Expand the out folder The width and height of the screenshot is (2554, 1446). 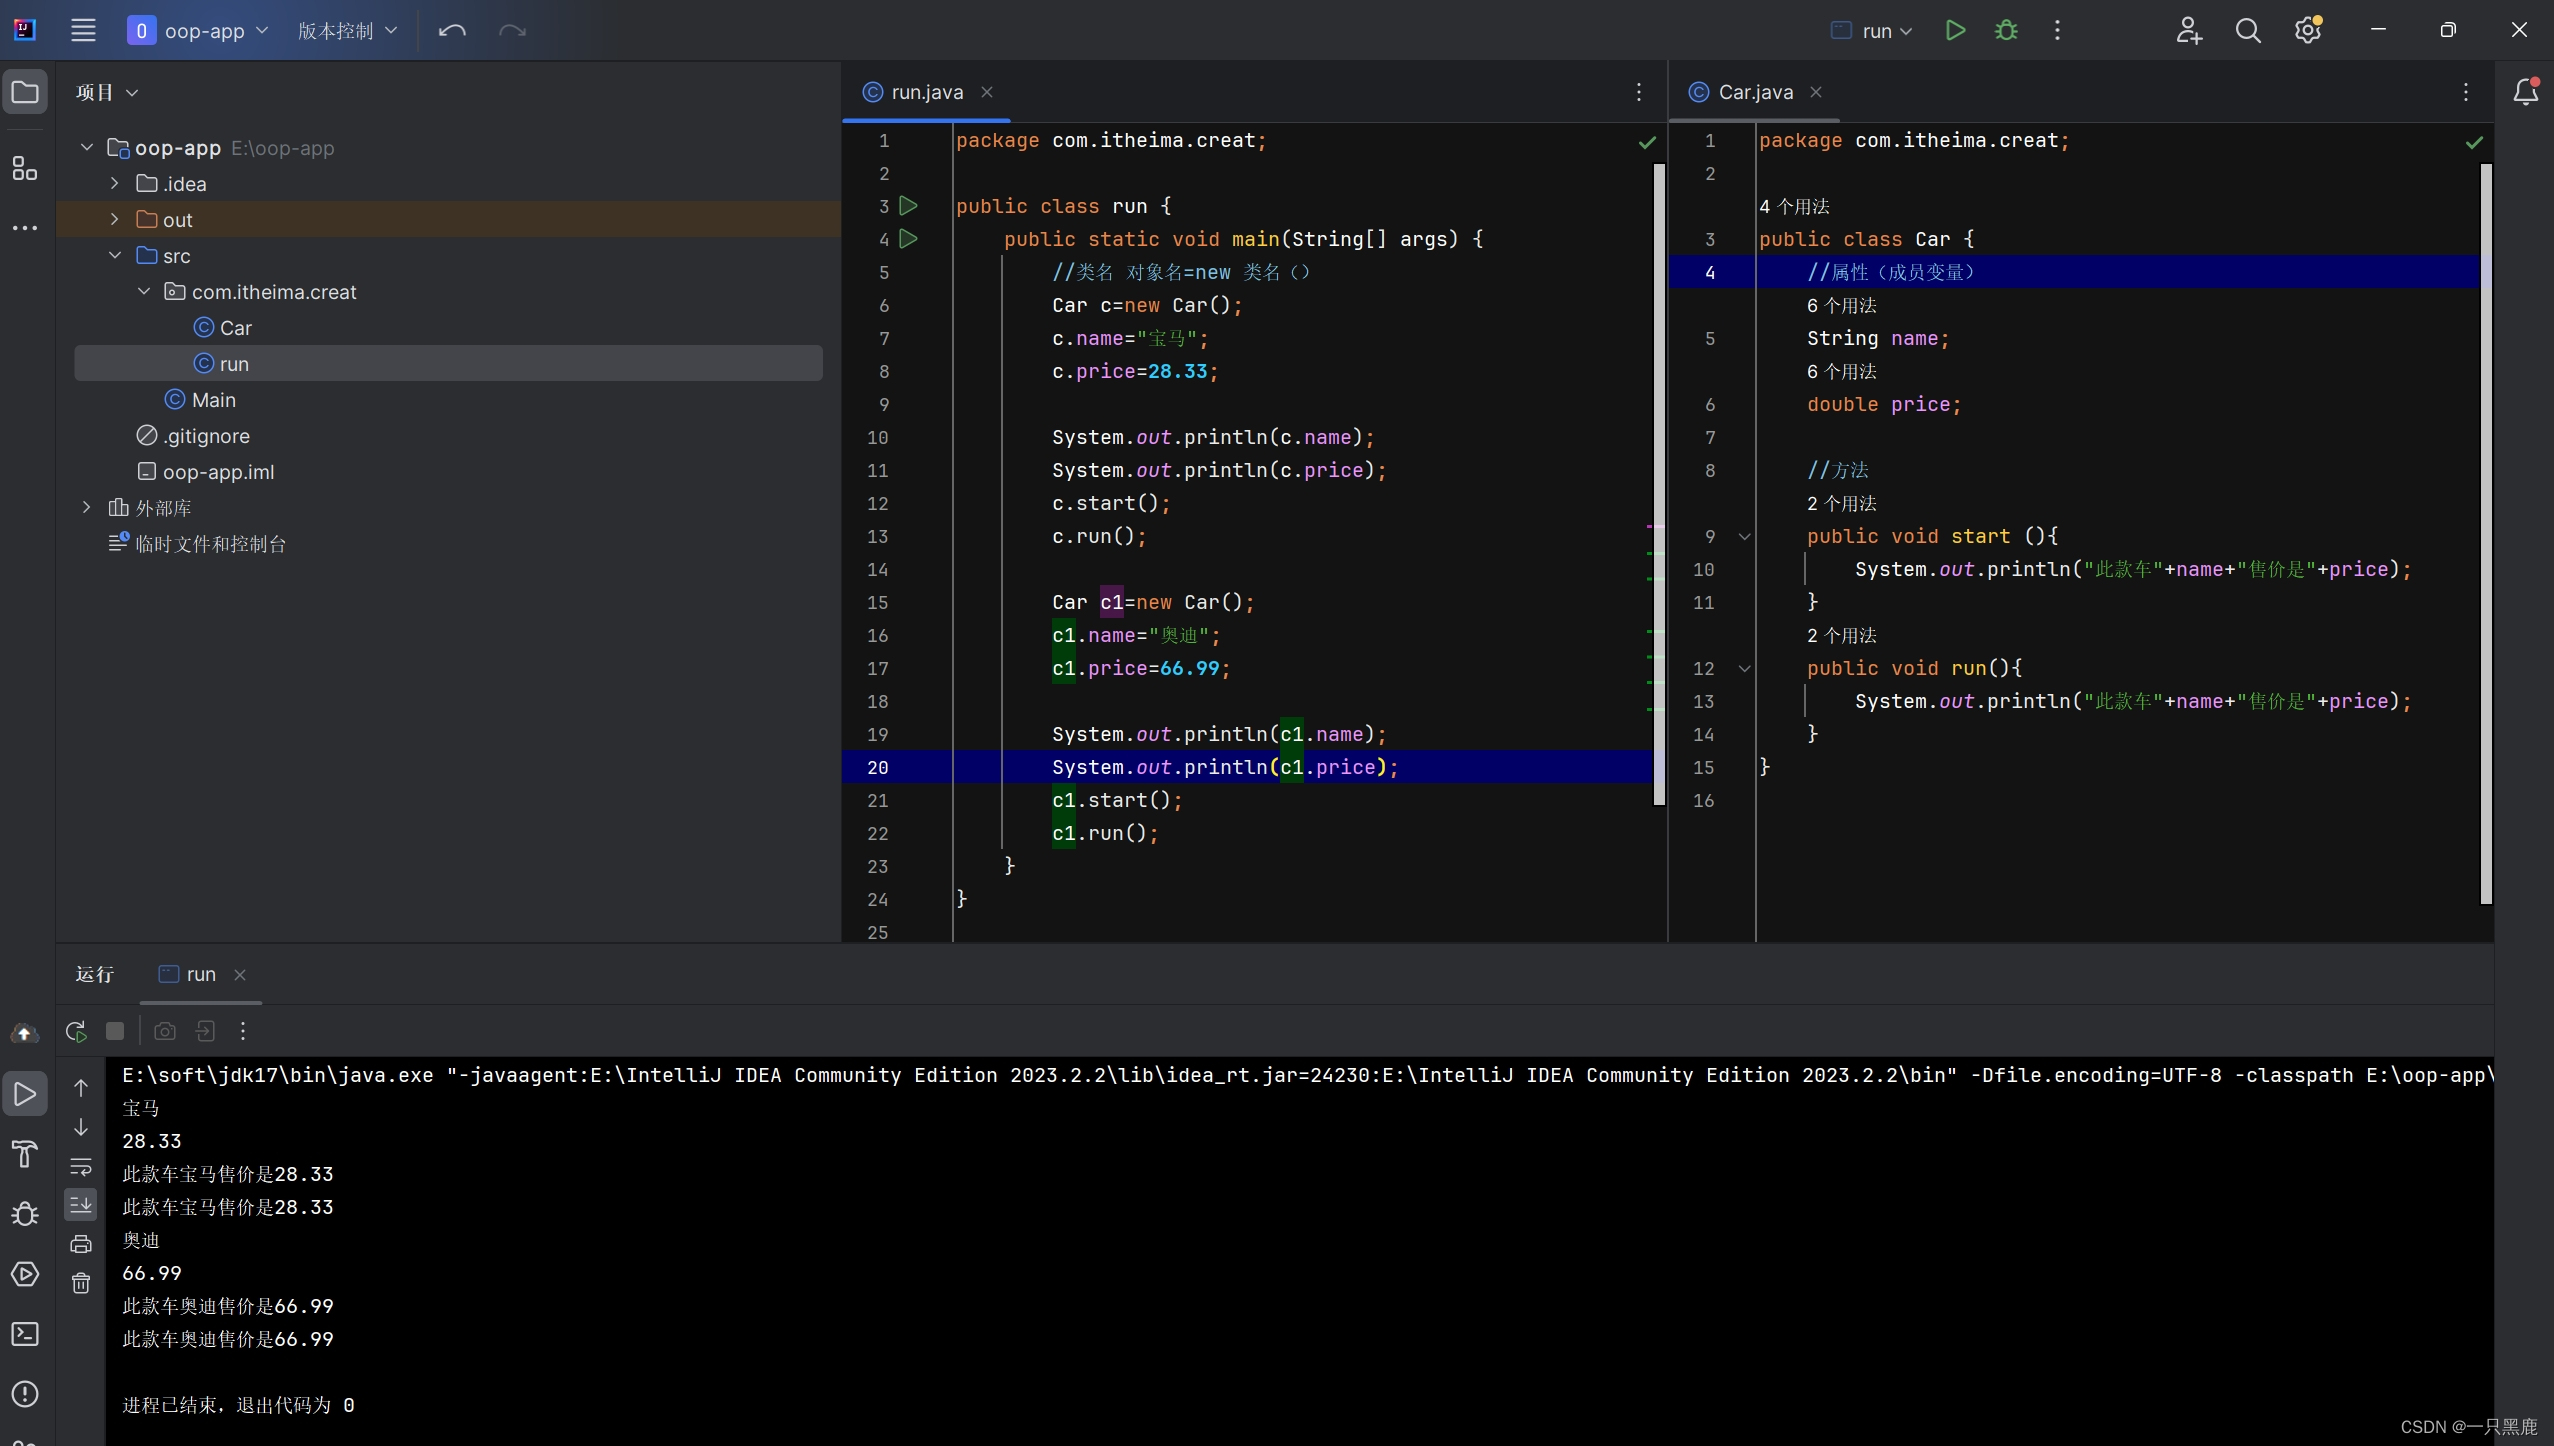point(115,219)
